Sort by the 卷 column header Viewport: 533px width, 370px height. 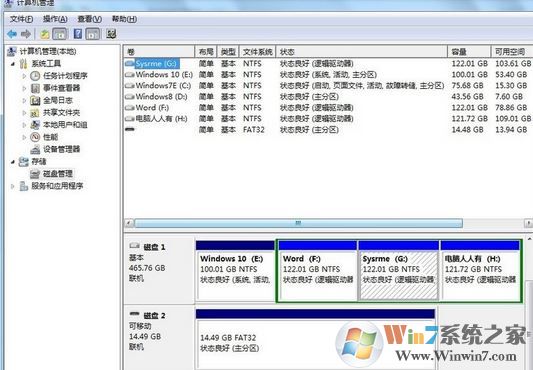click(159, 52)
